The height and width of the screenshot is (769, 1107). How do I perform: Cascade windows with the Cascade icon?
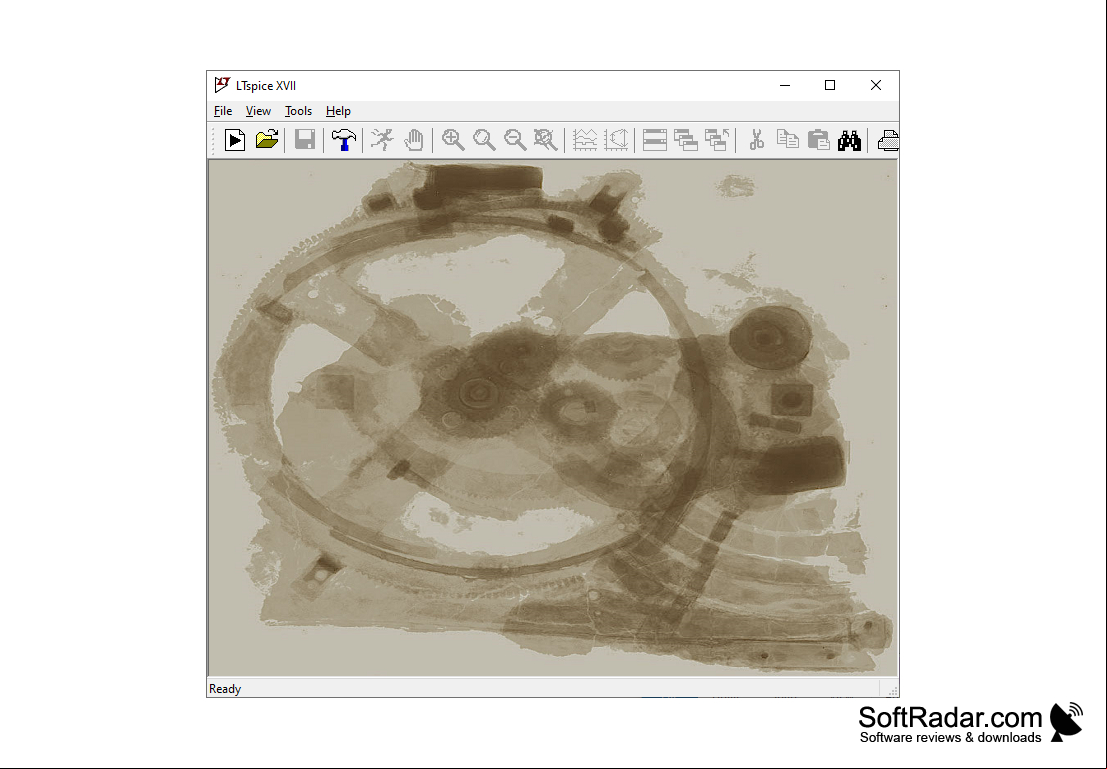coord(686,140)
